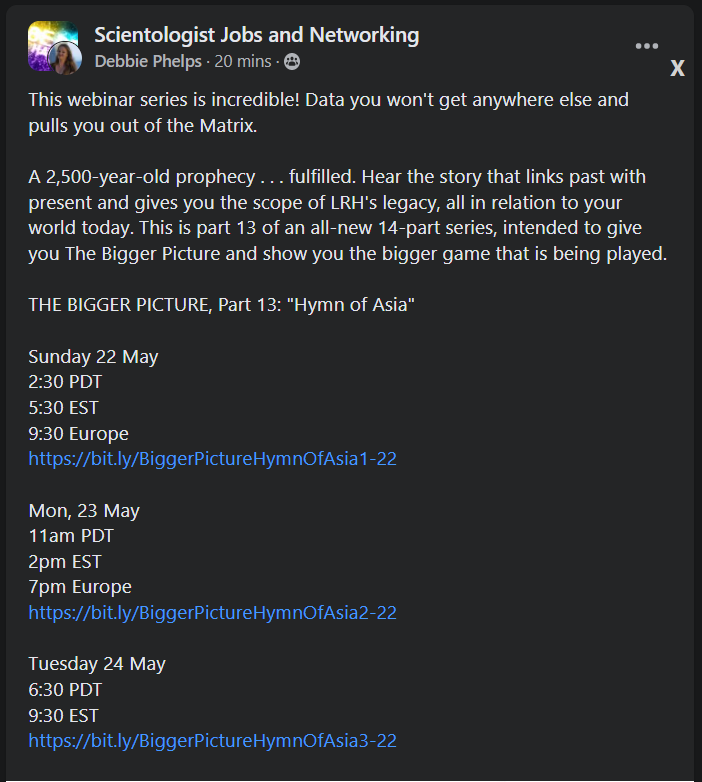Click the "Tuesday 24 May" date line
The height and width of the screenshot is (782, 702).
pyautogui.click(x=97, y=664)
